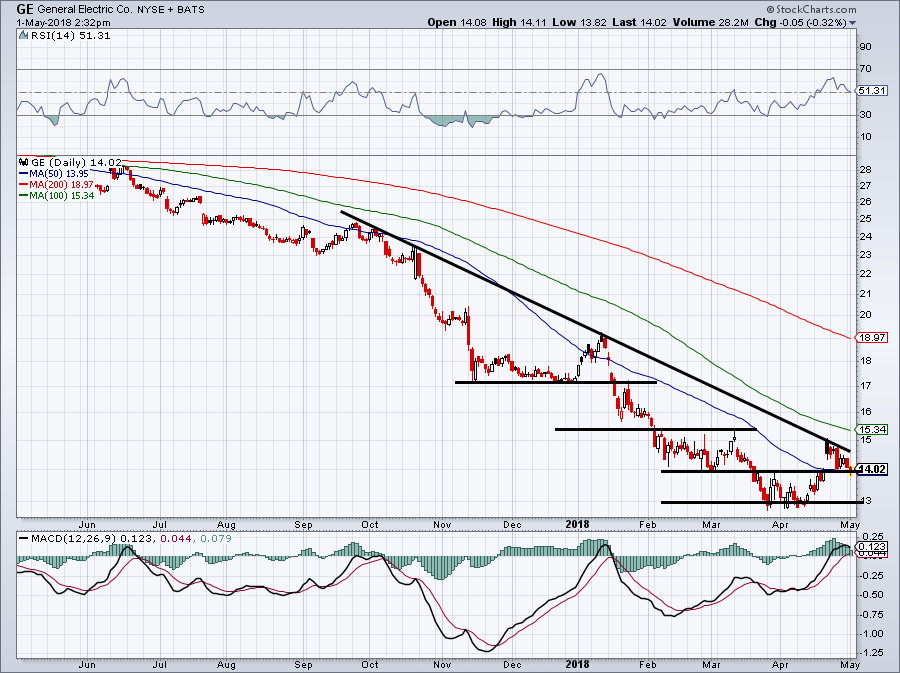Click the -1.00 MACD axis label
Screen dimensions: 900x673
[872, 633]
